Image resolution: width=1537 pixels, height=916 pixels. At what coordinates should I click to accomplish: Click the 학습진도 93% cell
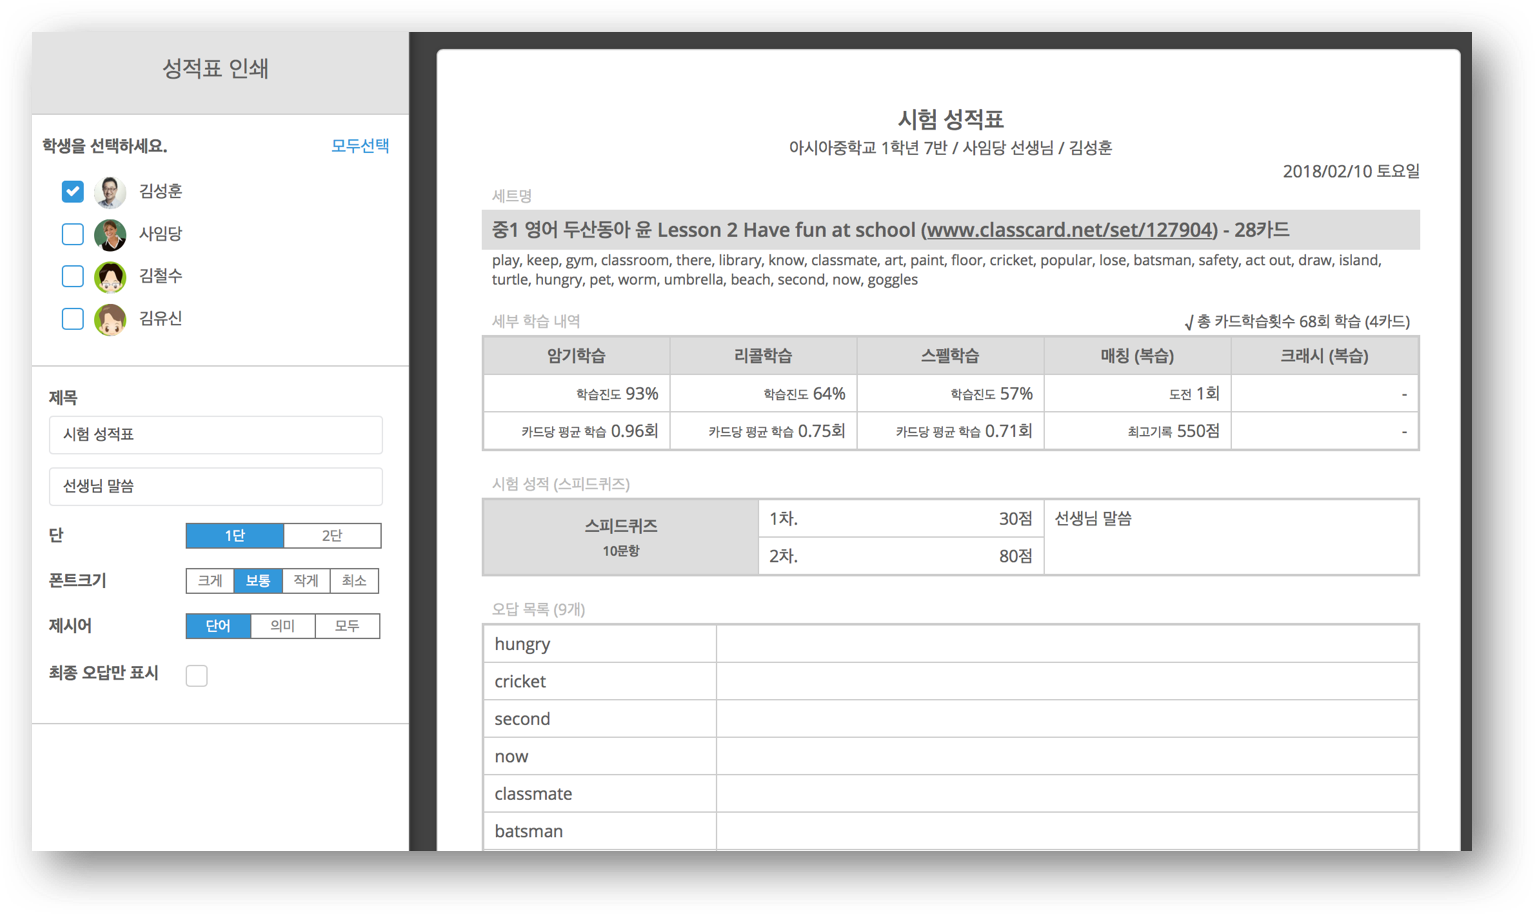(x=576, y=394)
